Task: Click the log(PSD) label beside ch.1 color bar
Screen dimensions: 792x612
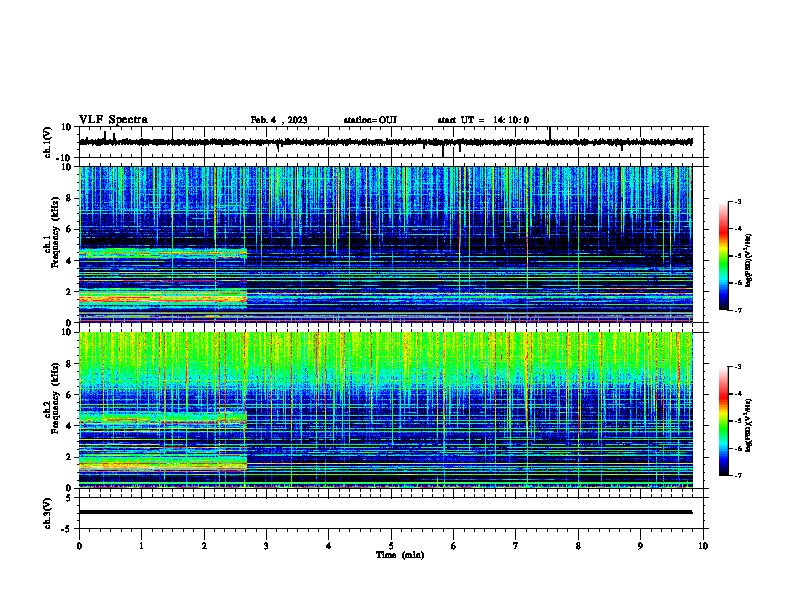Action: click(749, 261)
